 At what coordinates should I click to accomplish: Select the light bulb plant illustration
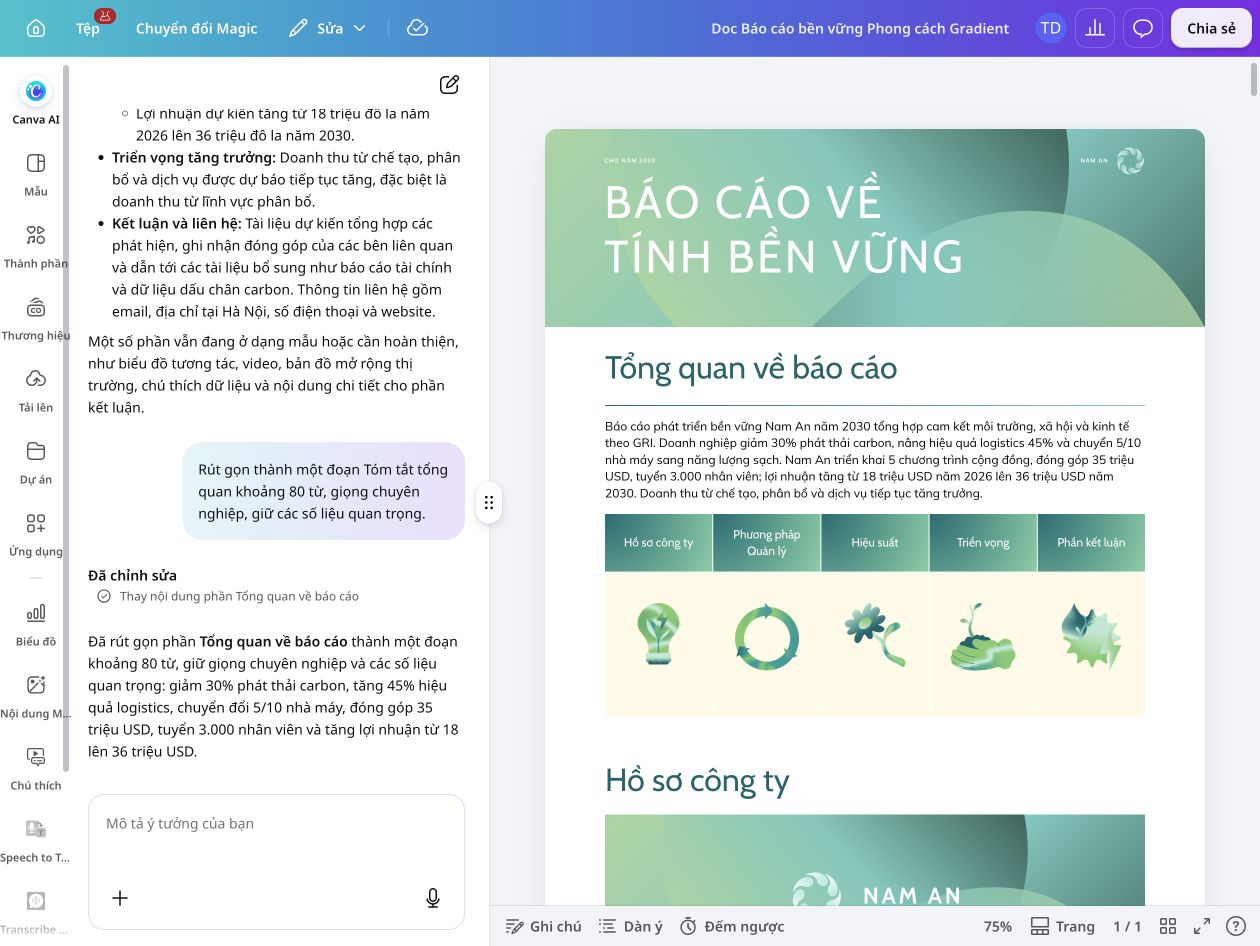(658, 636)
